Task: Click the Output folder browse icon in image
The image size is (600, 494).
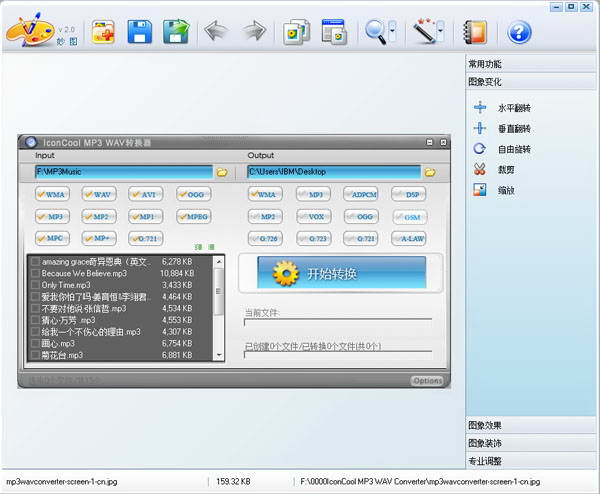Action: [430, 172]
